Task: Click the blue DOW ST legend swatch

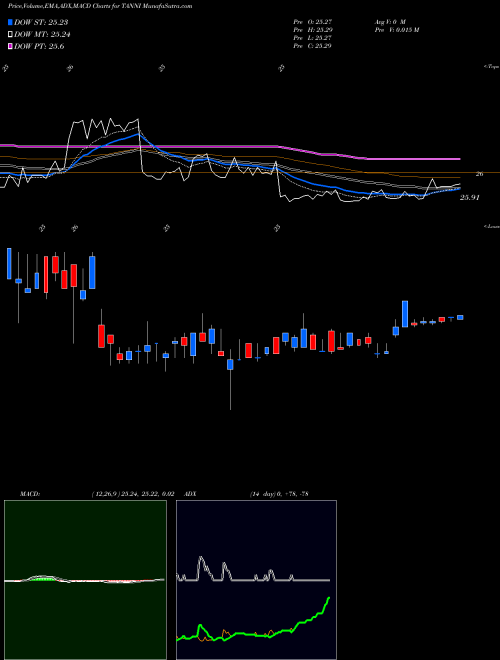Action: click(10, 22)
